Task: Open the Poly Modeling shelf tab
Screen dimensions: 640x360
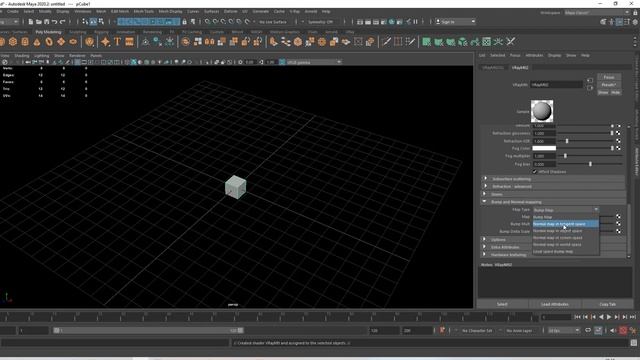Action: (48, 32)
